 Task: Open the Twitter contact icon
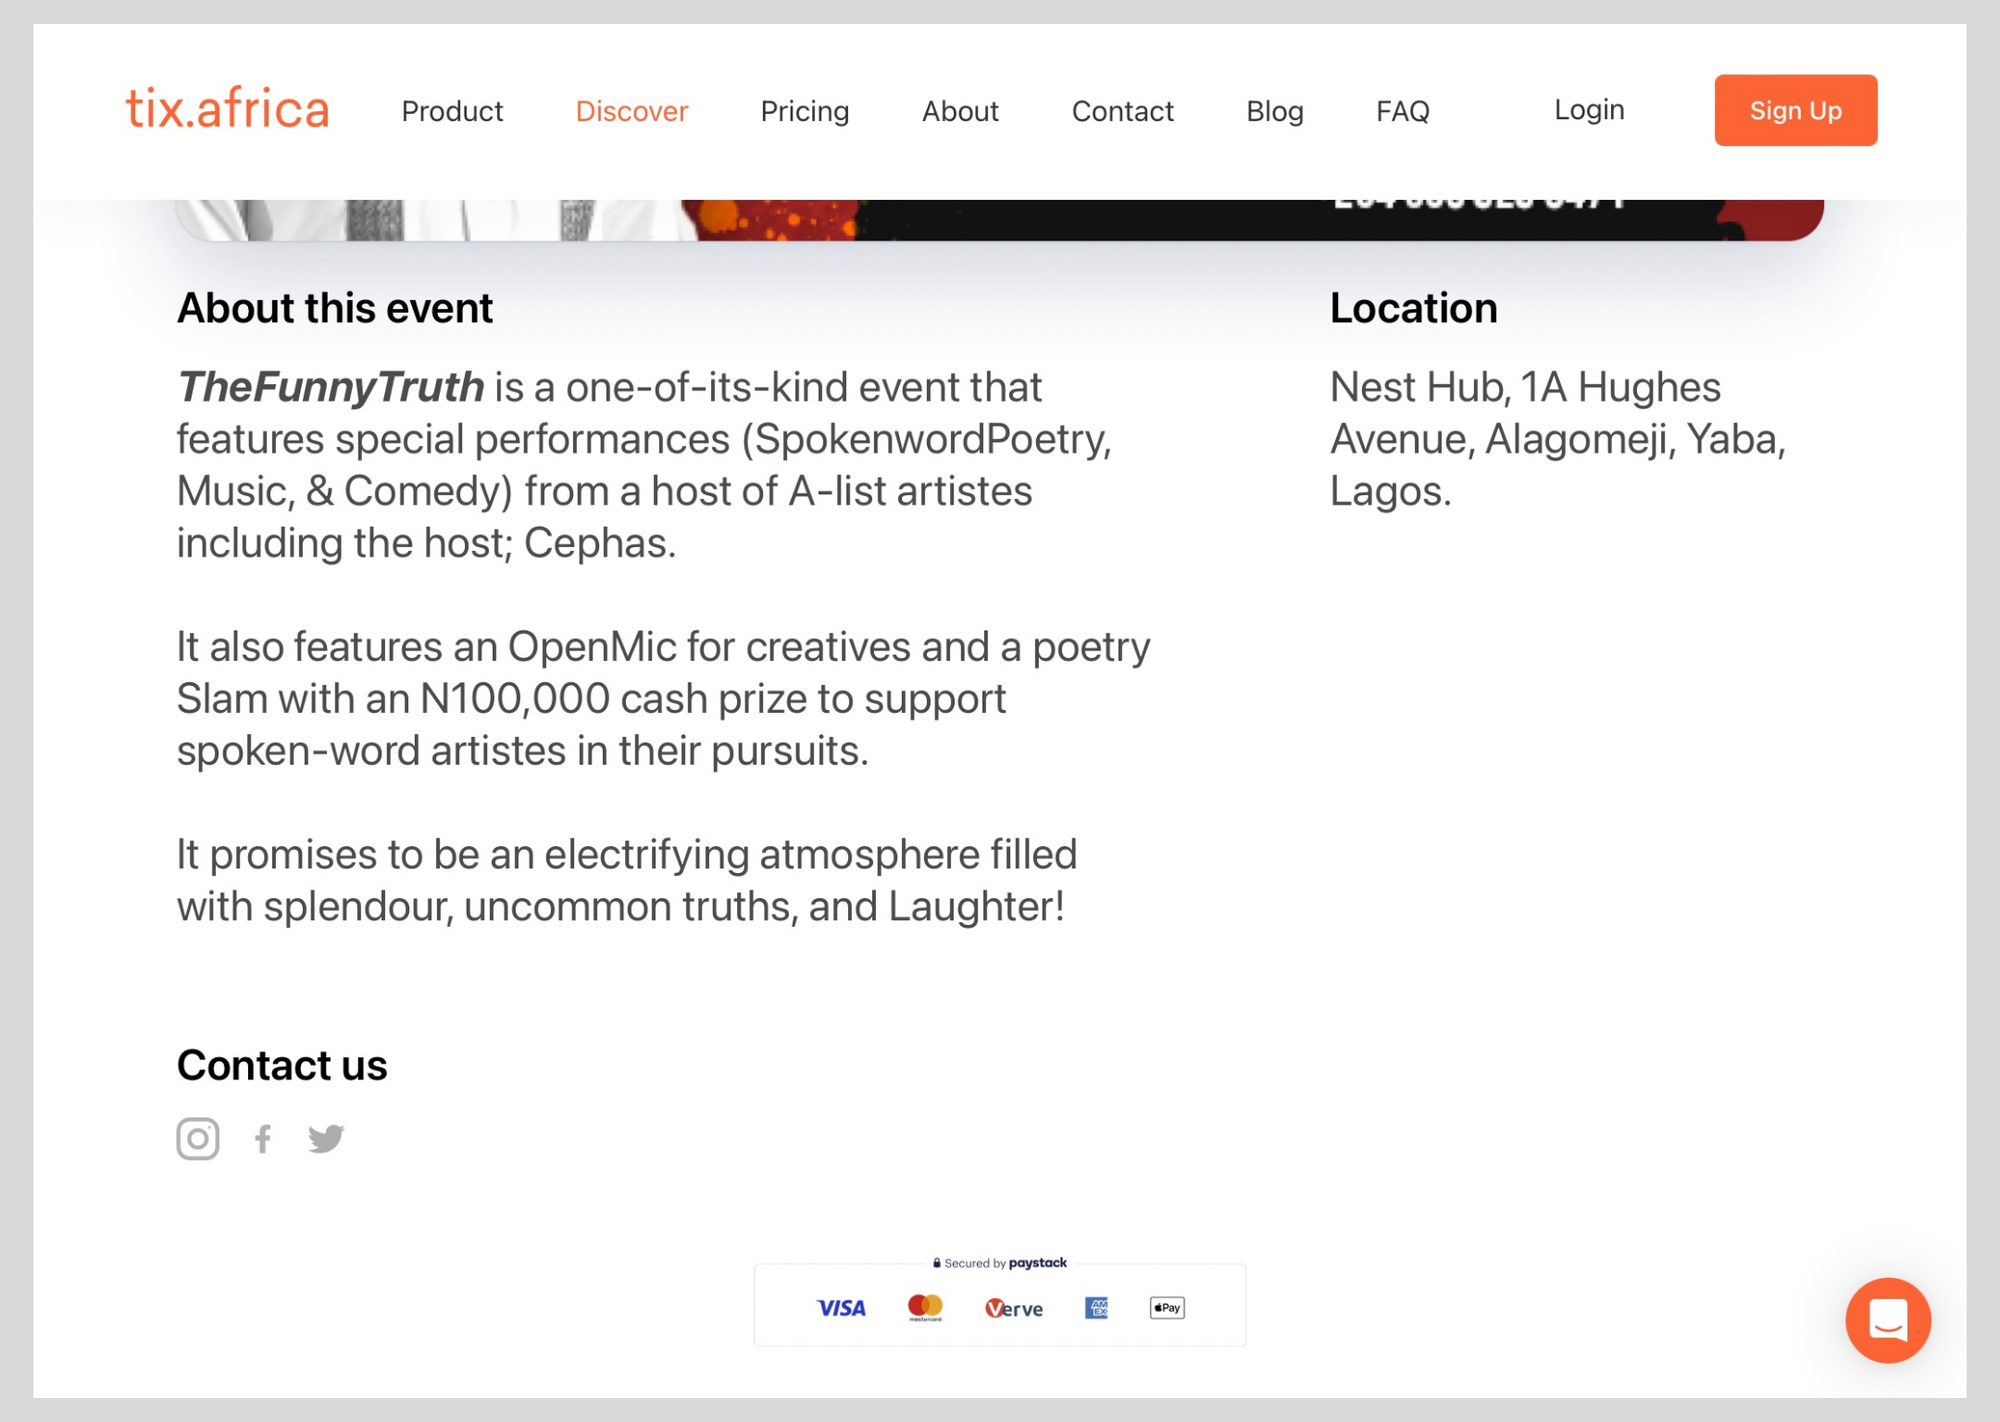326,1138
